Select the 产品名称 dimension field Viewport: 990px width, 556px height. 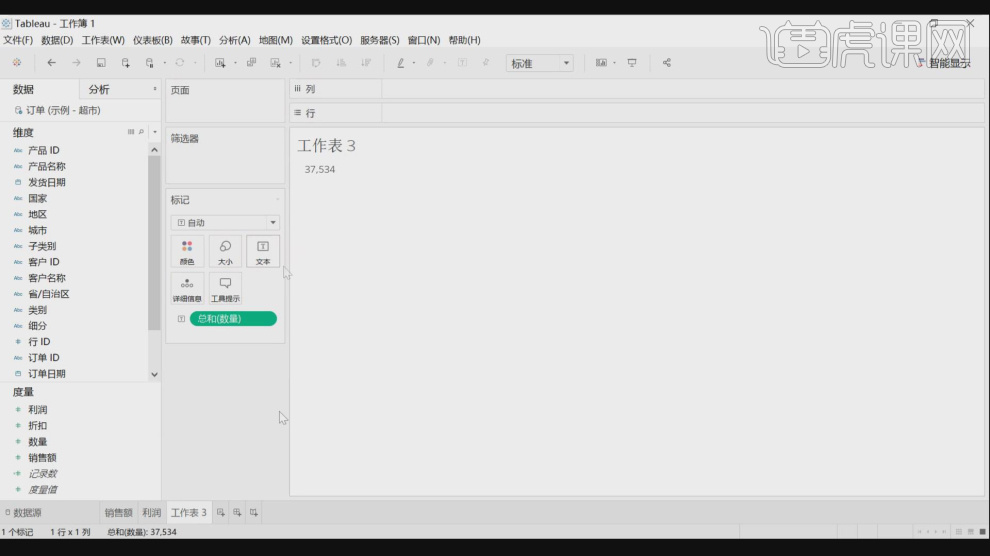click(47, 166)
